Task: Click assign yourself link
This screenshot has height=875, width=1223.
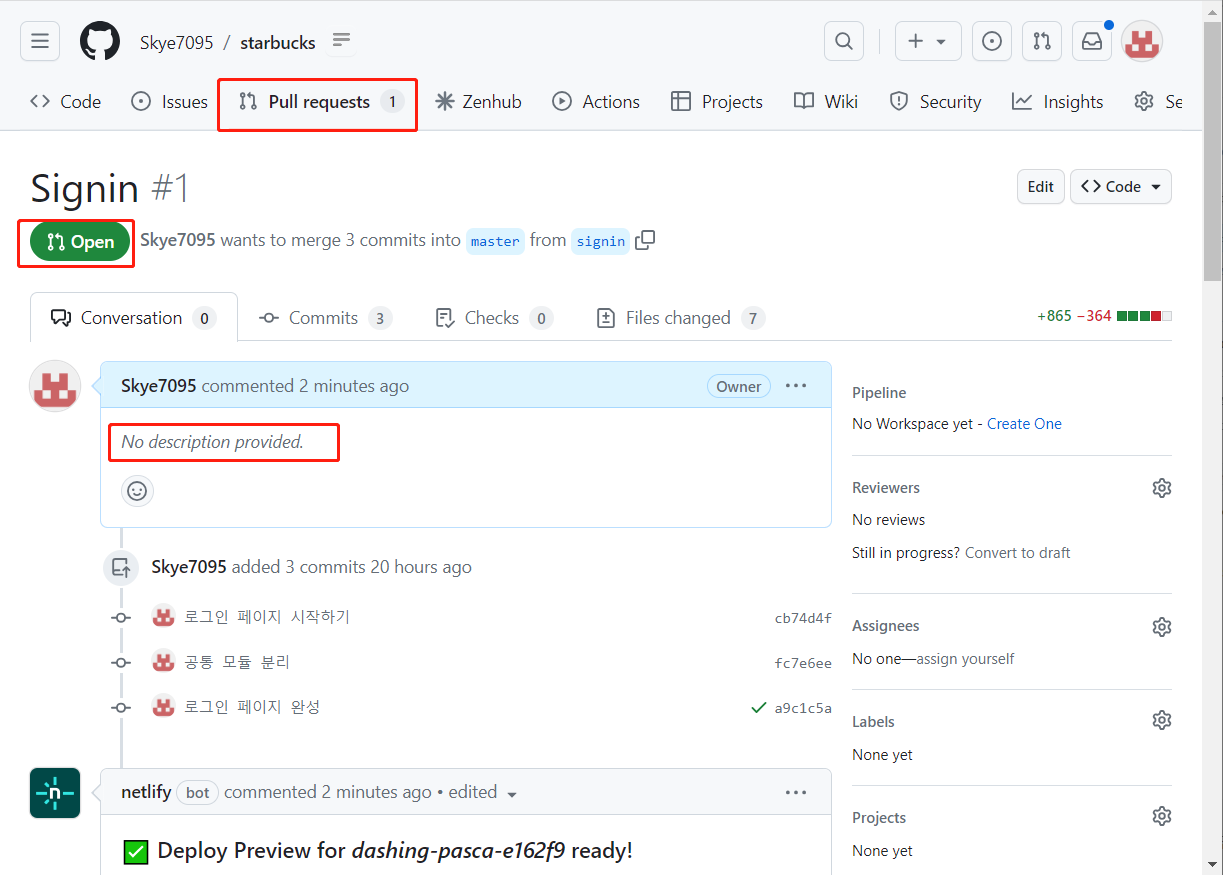Action: pos(965,659)
